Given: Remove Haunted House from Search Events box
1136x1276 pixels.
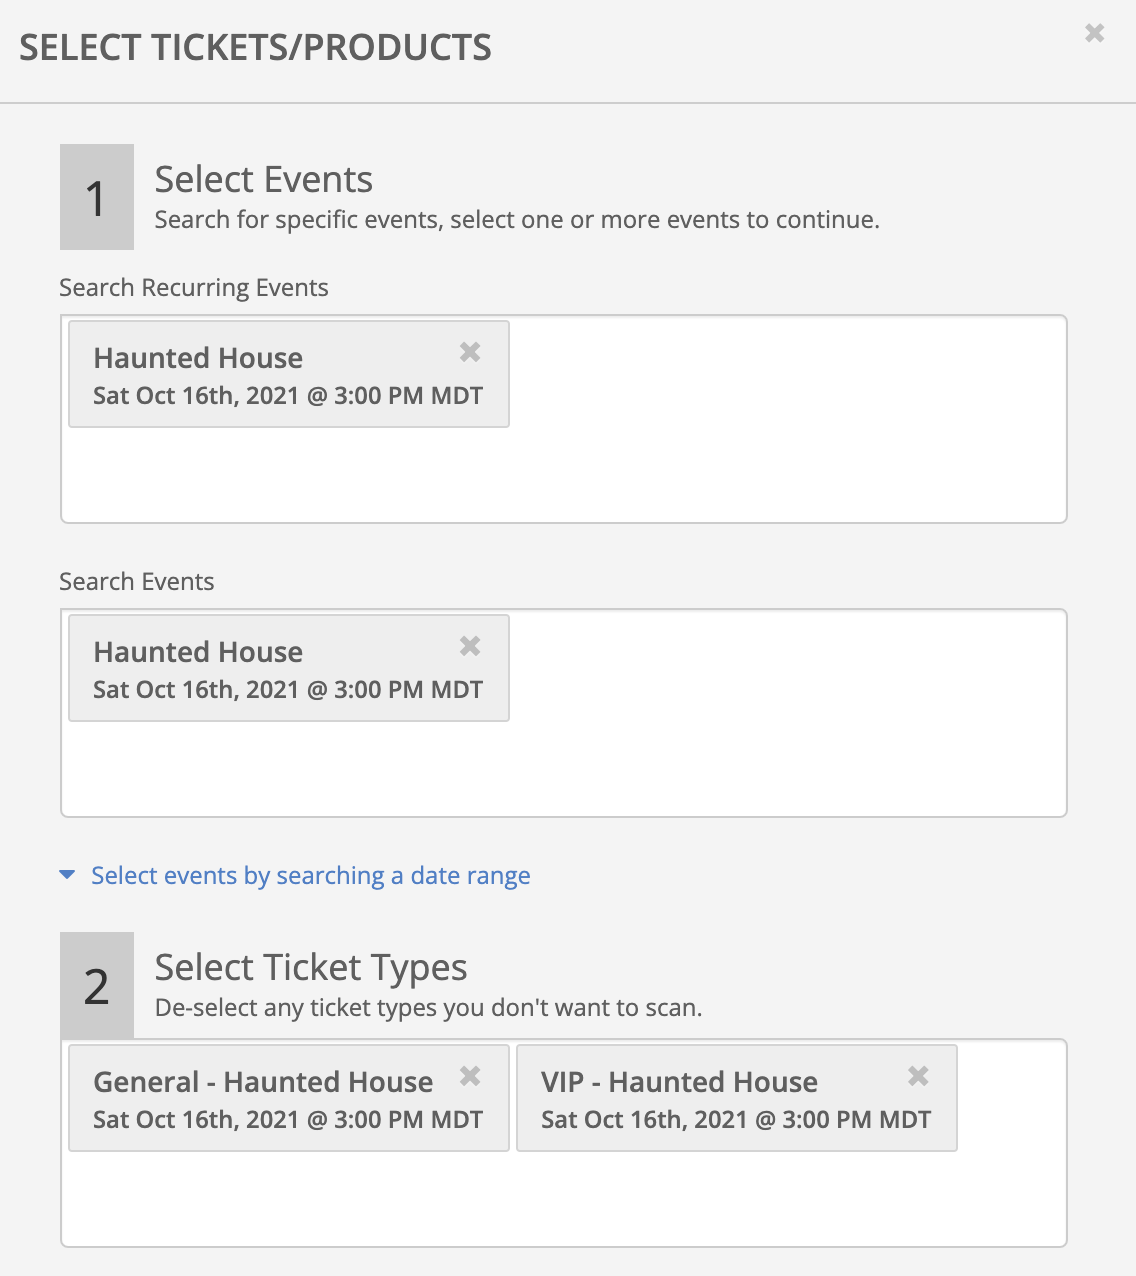Looking at the screenshot, I should pyautogui.click(x=470, y=646).
